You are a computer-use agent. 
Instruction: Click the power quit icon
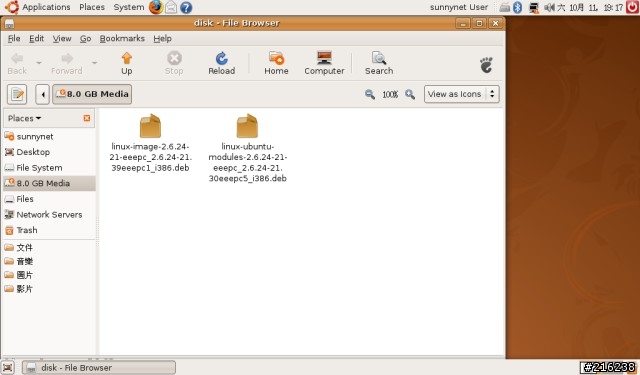632,7
